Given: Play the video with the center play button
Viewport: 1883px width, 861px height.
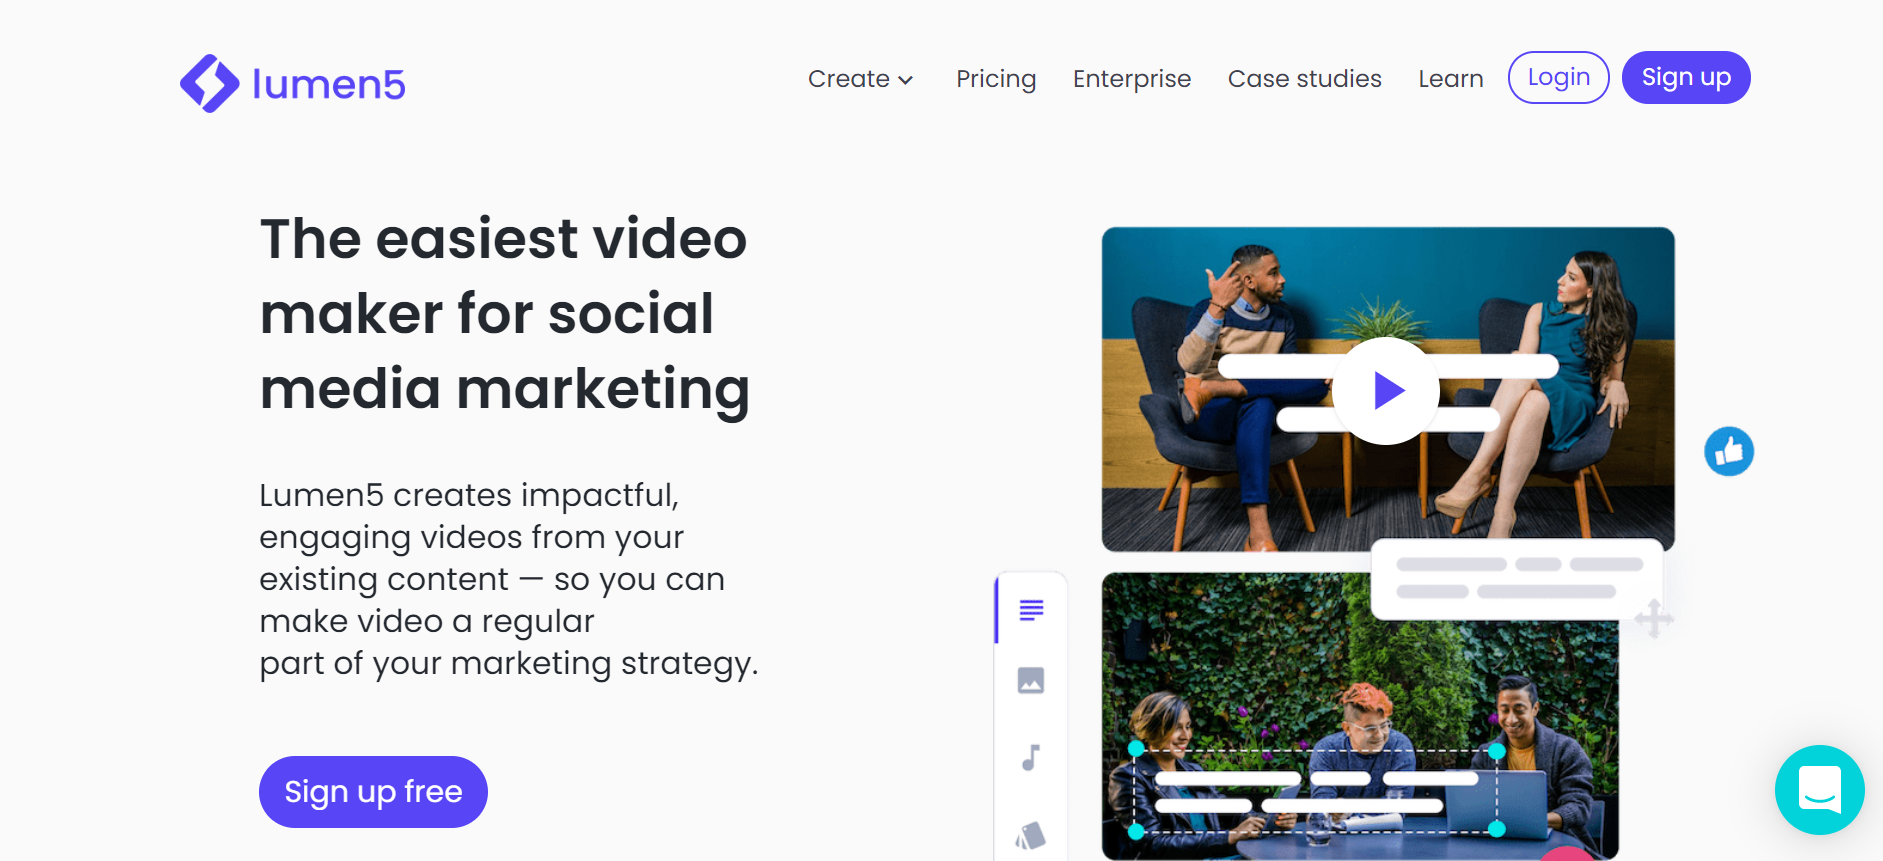Looking at the screenshot, I should pyautogui.click(x=1386, y=390).
